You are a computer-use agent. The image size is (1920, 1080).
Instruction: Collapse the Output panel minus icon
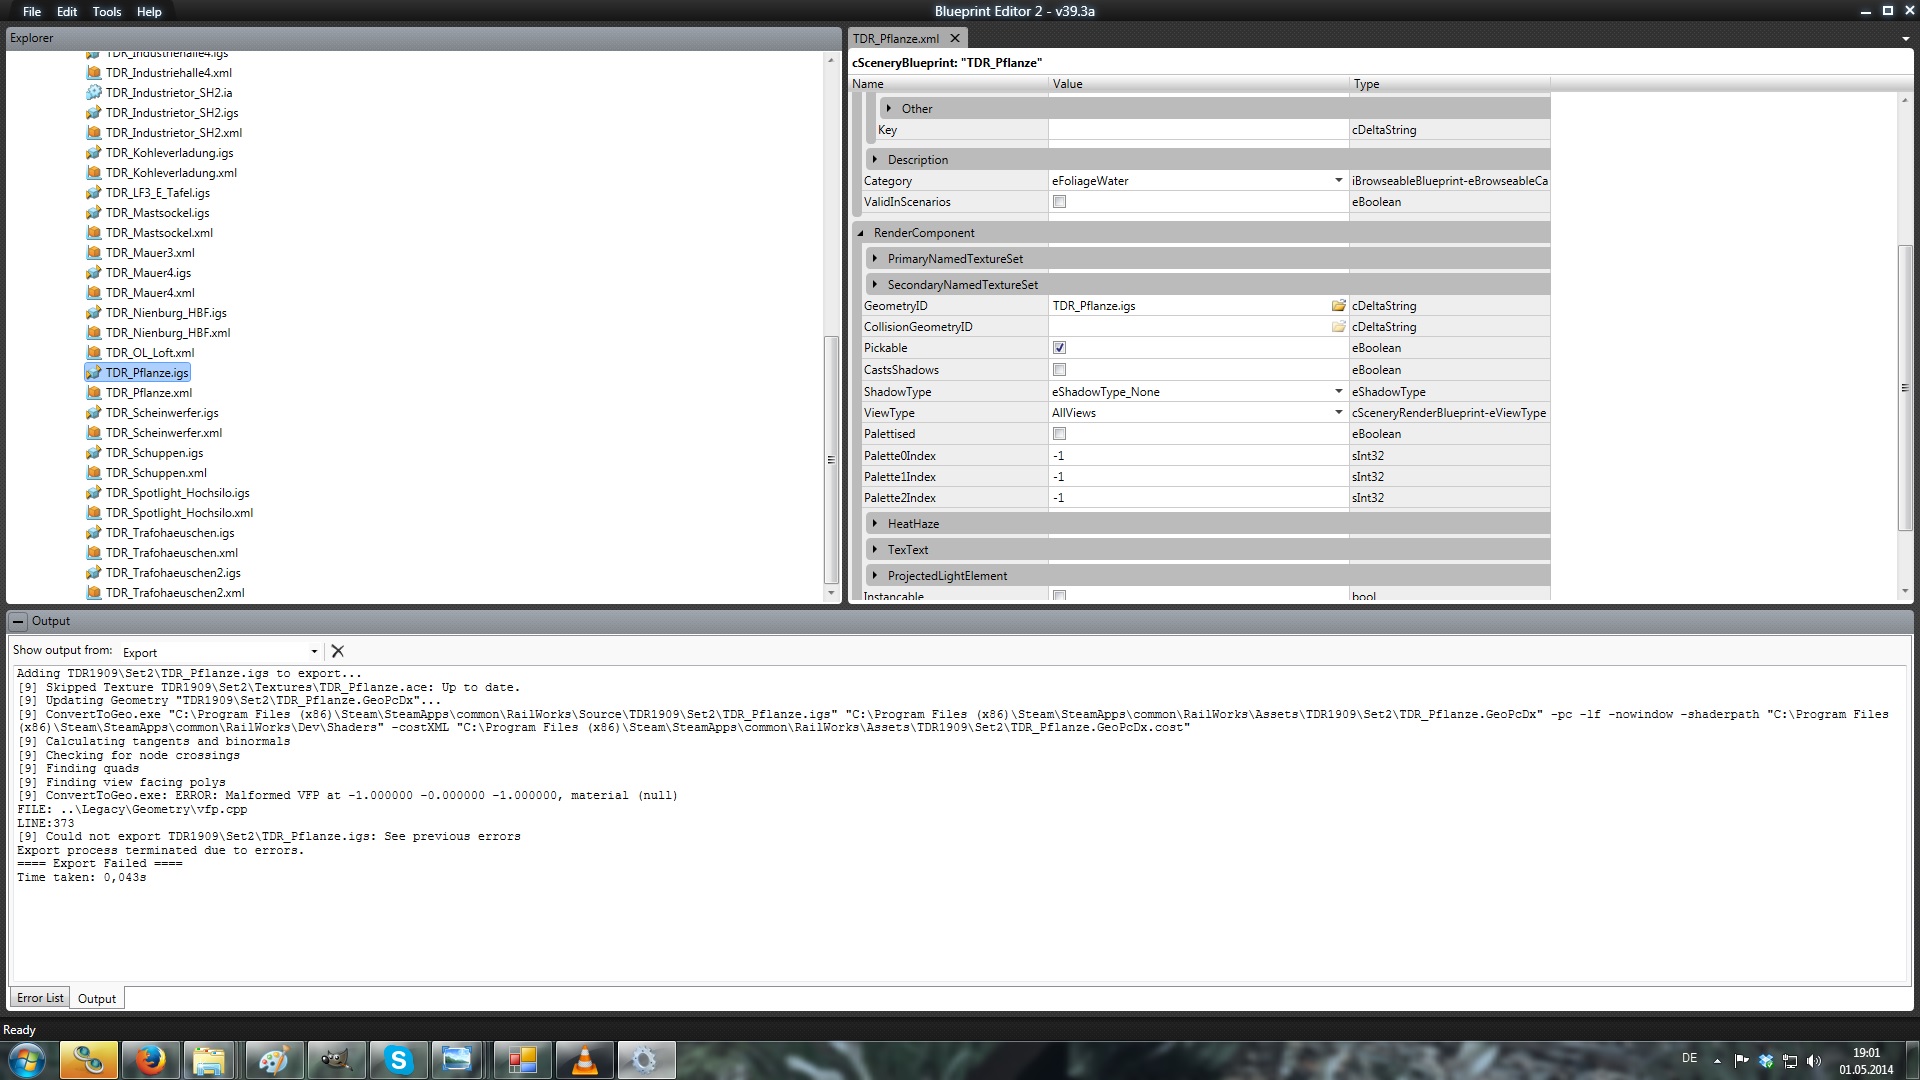17,621
